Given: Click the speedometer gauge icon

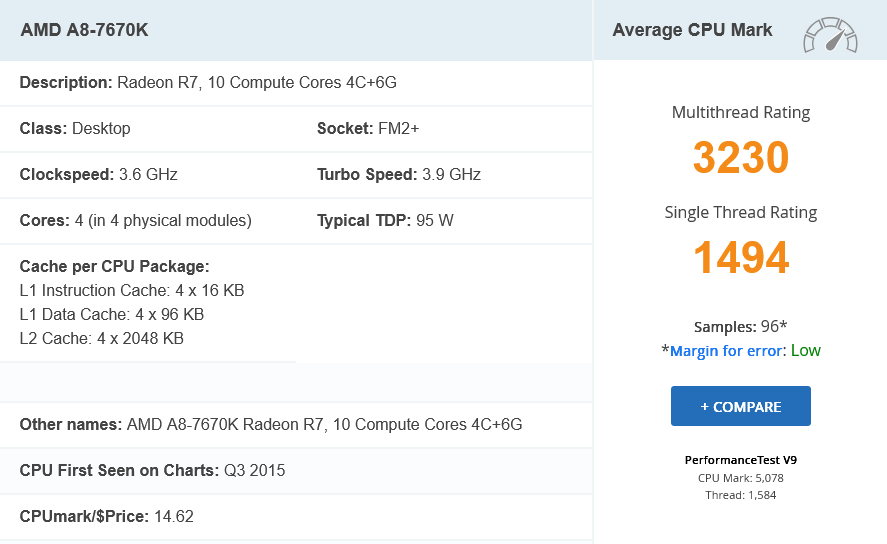Looking at the screenshot, I should click(830, 34).
